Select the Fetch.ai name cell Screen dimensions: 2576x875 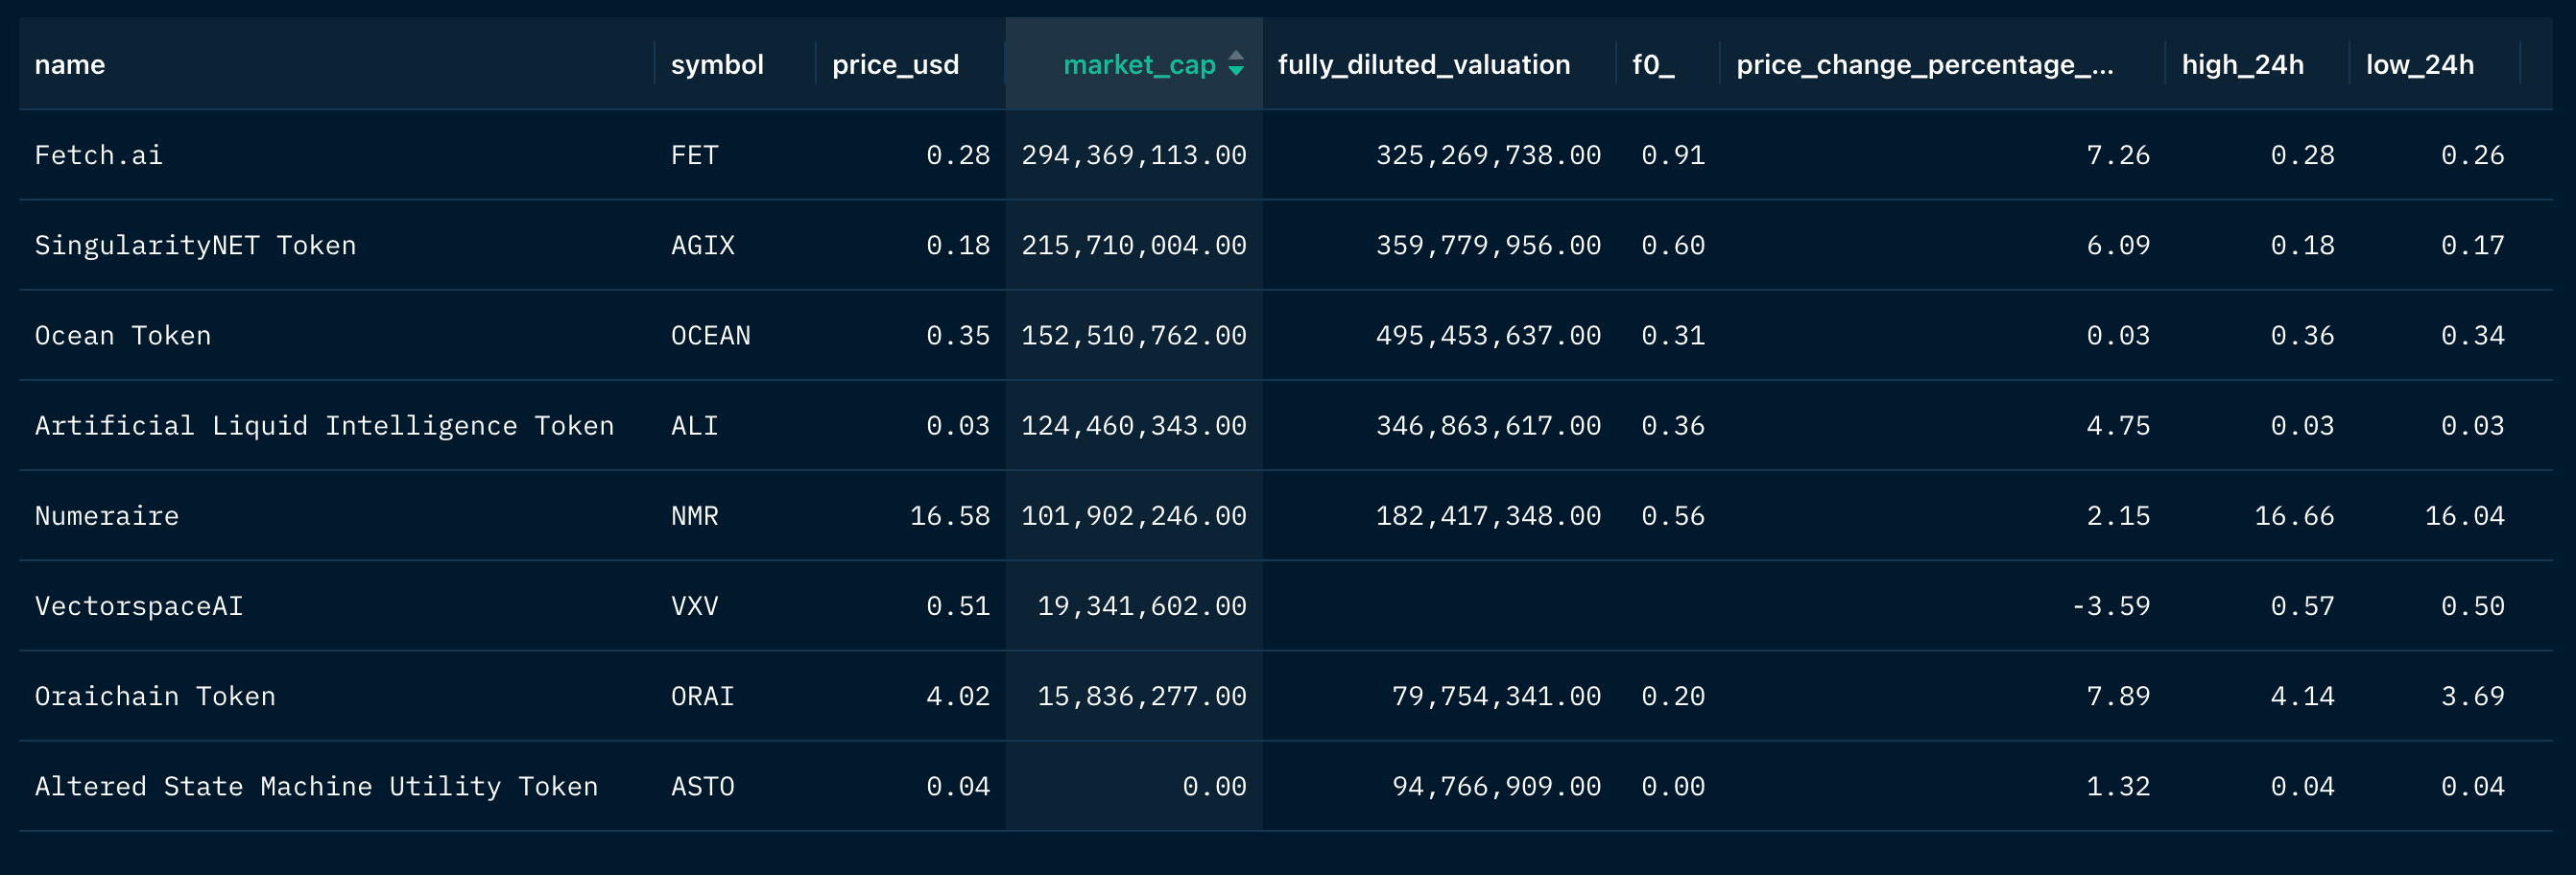pyautogui.click(x=99, y=155)
